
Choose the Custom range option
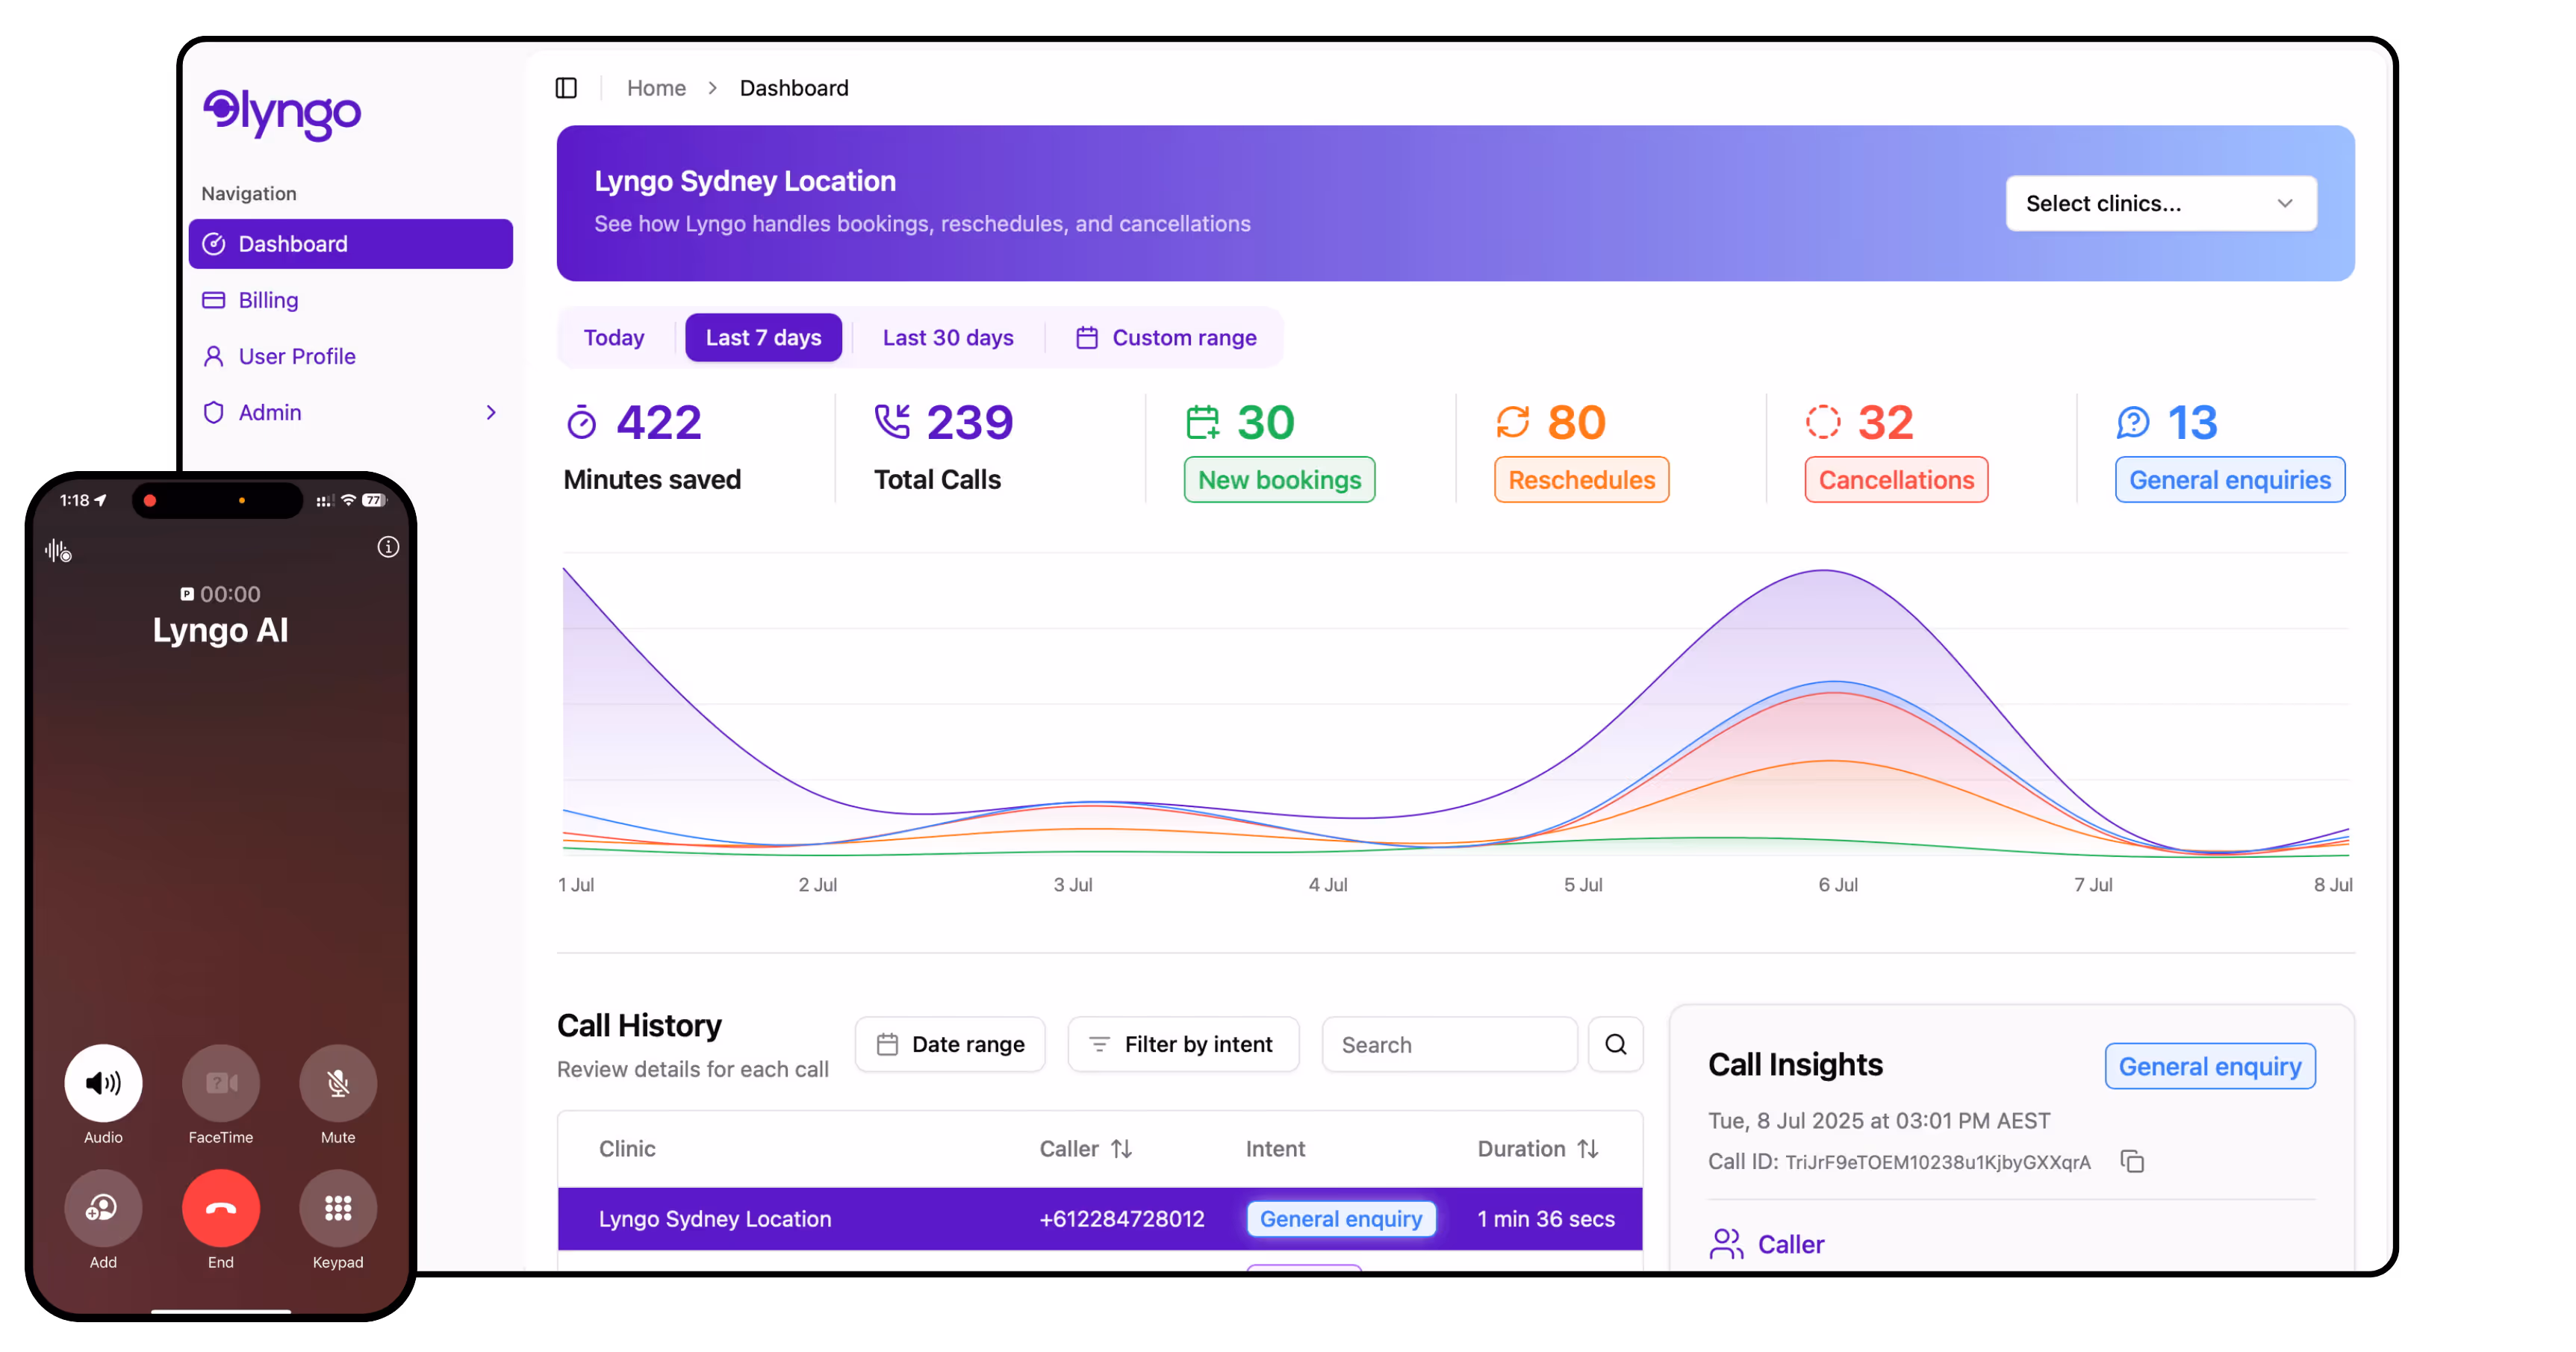tap(1166, 338)
